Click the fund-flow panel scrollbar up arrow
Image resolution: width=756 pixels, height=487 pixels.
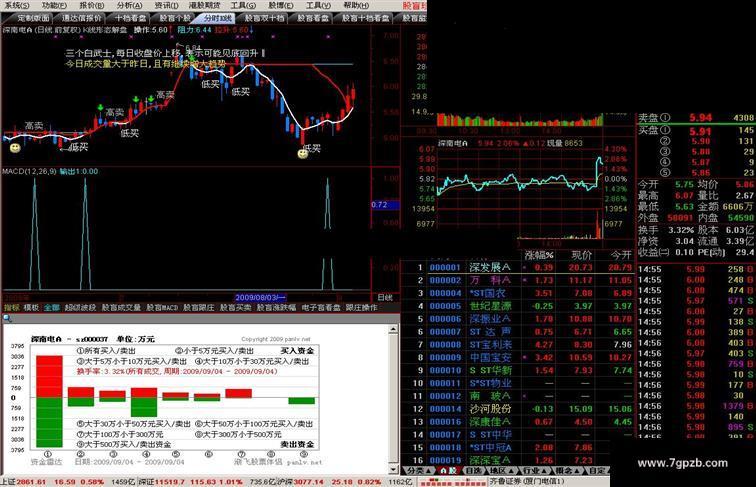pos(393,329)
